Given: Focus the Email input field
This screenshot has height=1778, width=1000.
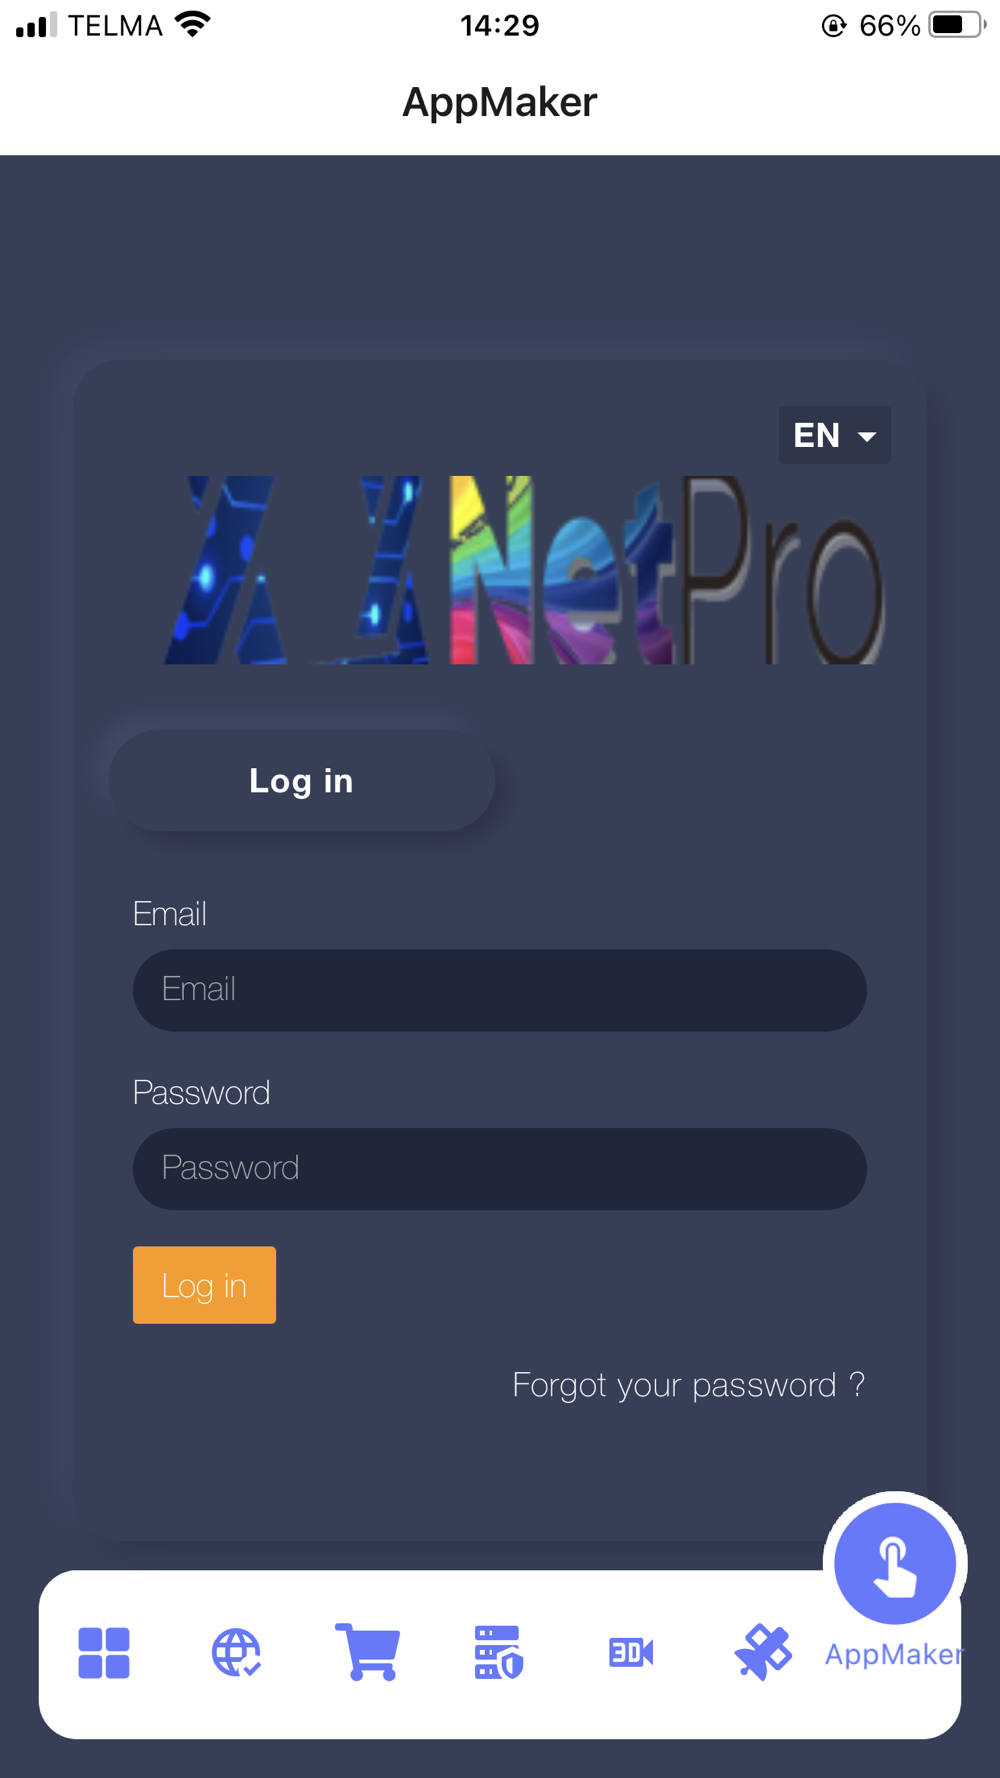Looking at the screenshot, I should (500, 990).
